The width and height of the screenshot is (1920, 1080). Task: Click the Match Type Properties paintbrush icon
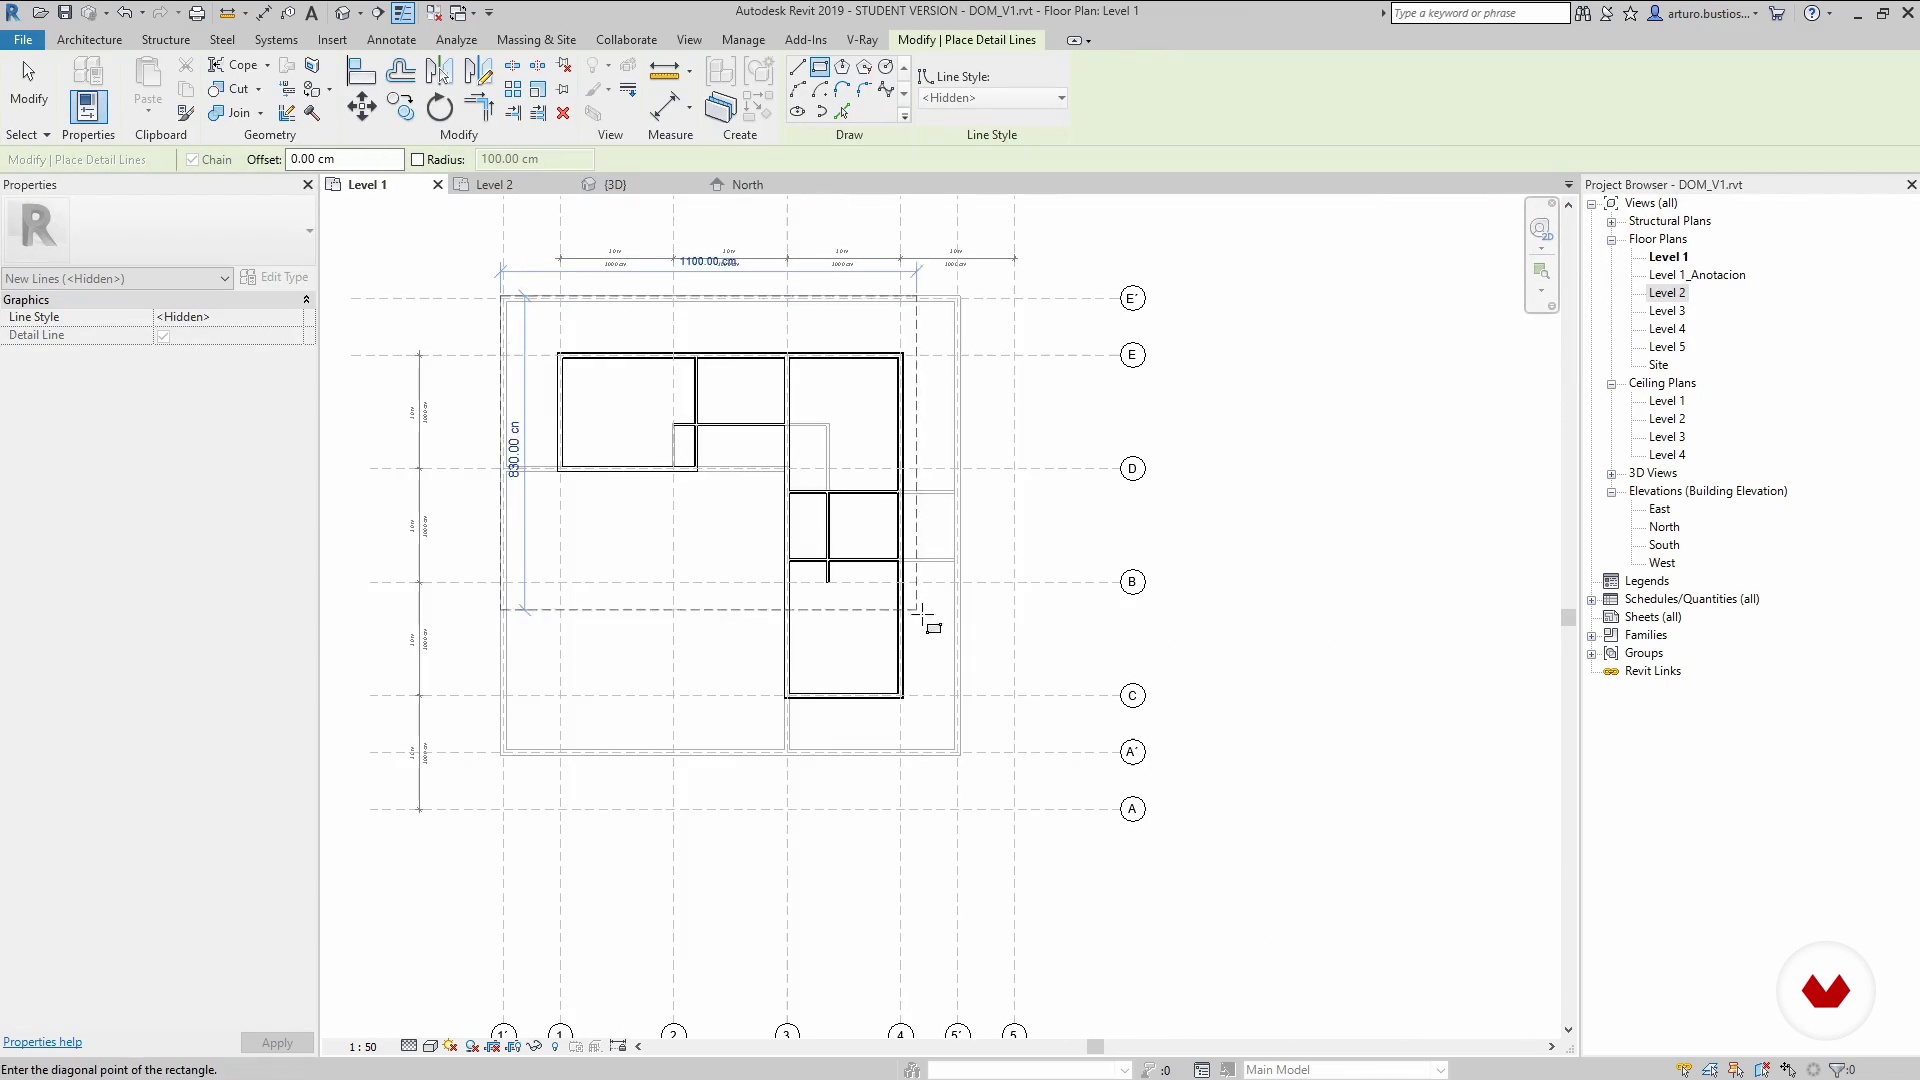click(x=185, y=113)
